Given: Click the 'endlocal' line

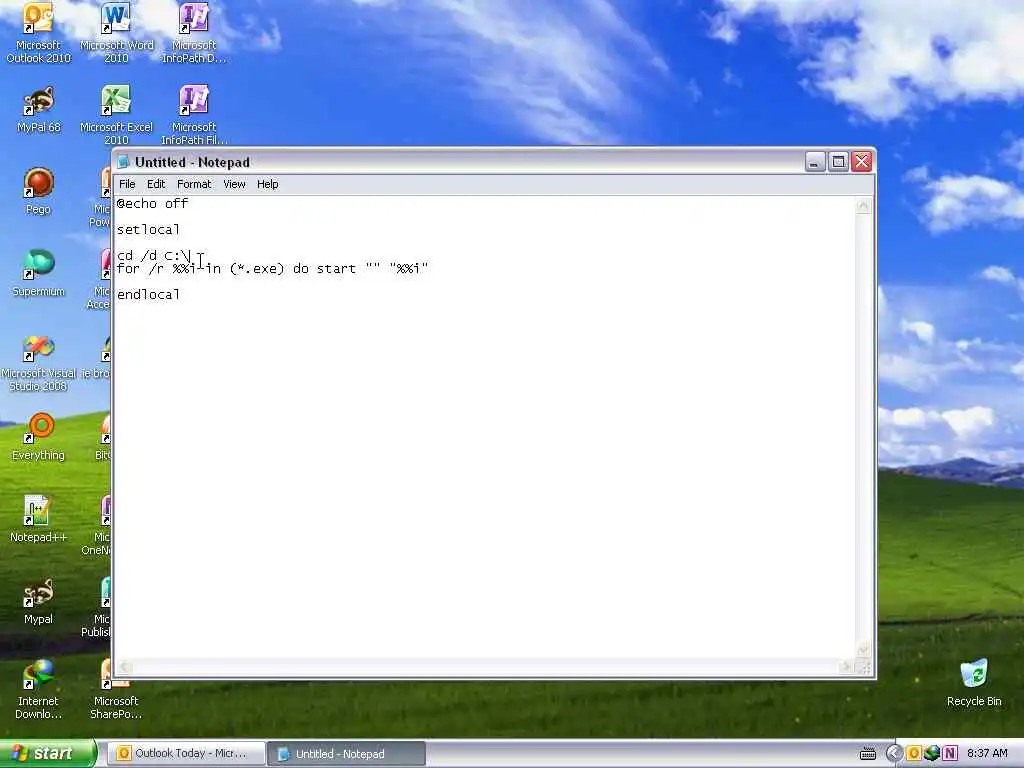Looking at the screenshot, I should pos(148,295).
